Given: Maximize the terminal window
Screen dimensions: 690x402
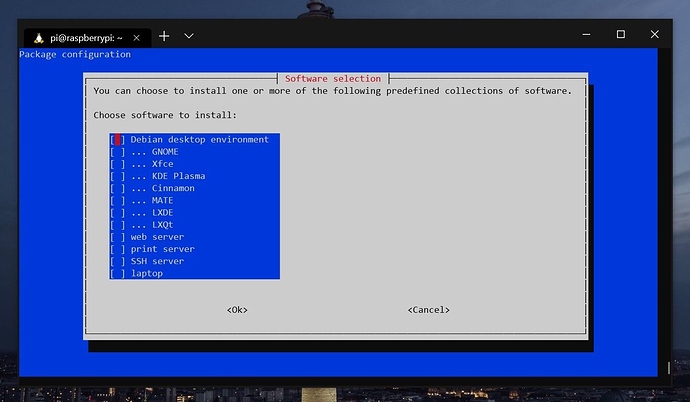Looking at the screenshot, I should [620, 34].
